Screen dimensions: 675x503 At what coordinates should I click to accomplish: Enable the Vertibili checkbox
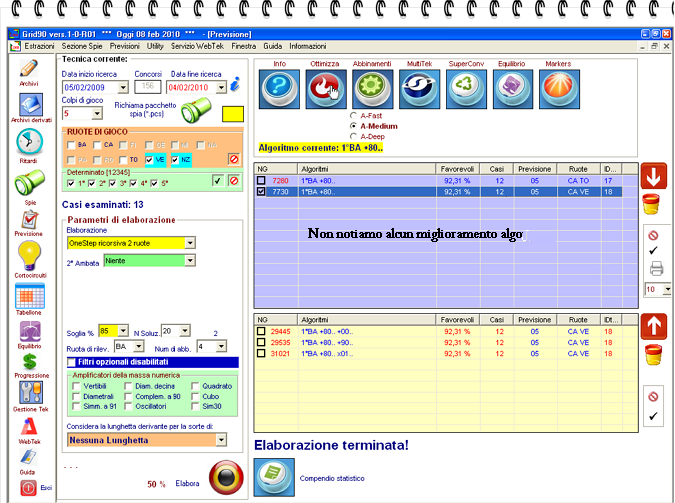pos(78,386)
